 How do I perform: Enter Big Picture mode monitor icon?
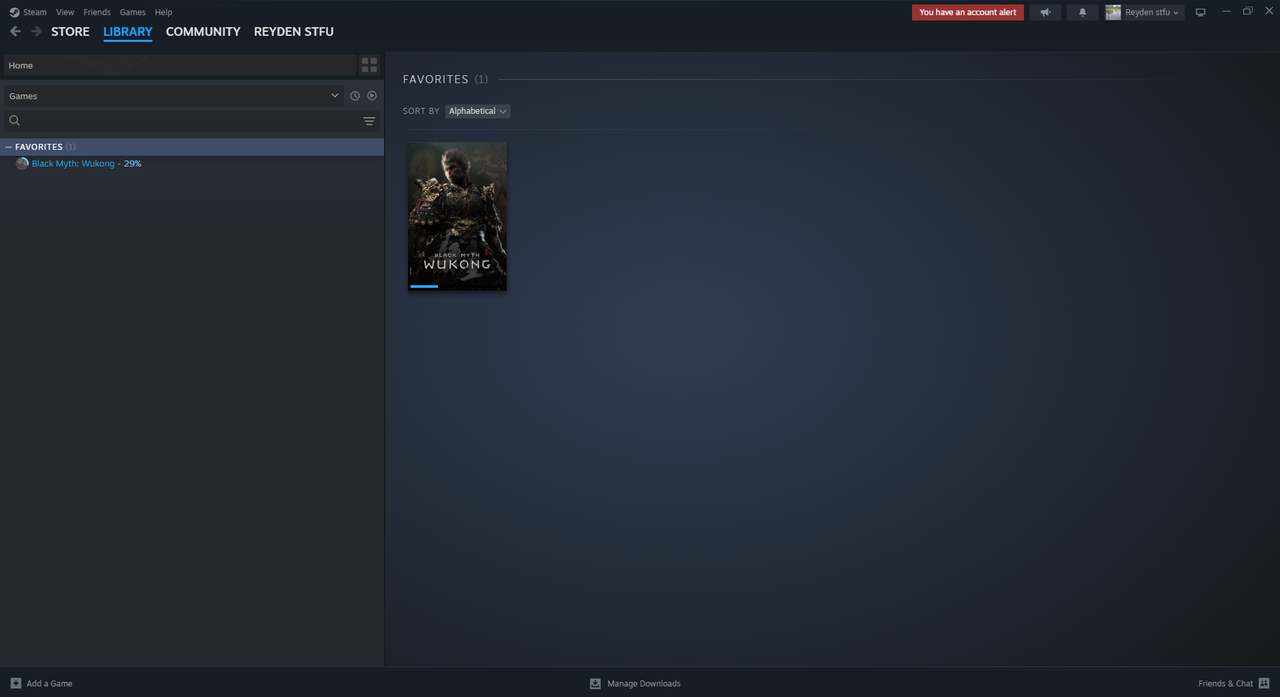(1201, 12)
